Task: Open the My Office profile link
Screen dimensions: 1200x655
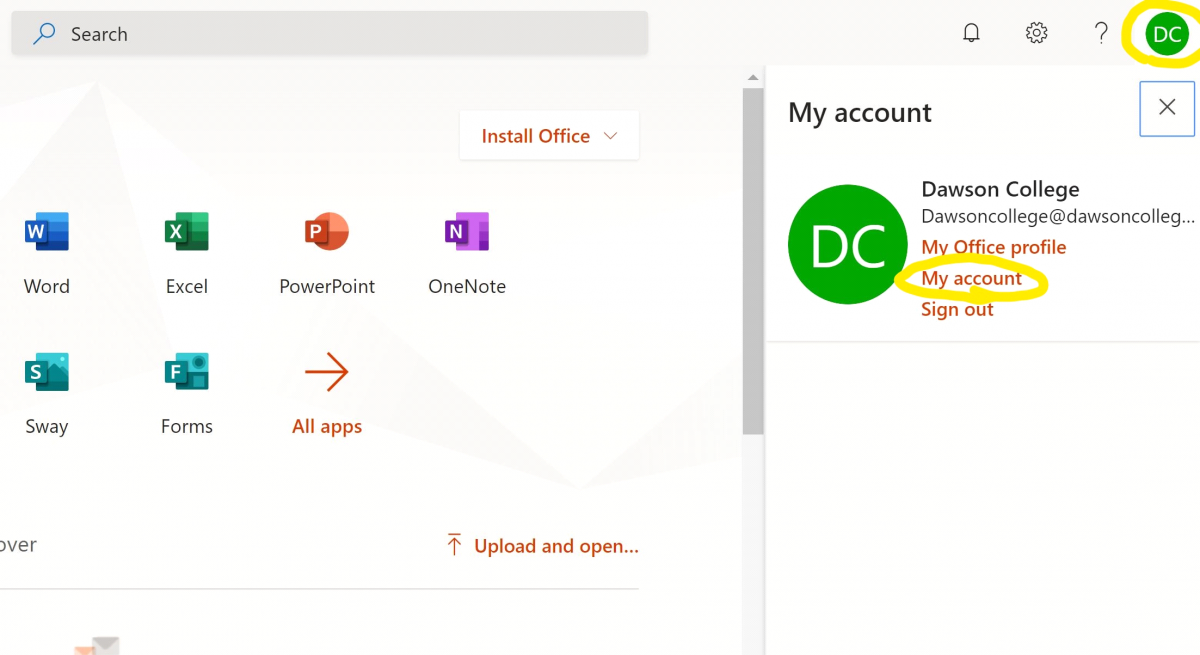Action: pyautogui.click(x=994, y=247)
